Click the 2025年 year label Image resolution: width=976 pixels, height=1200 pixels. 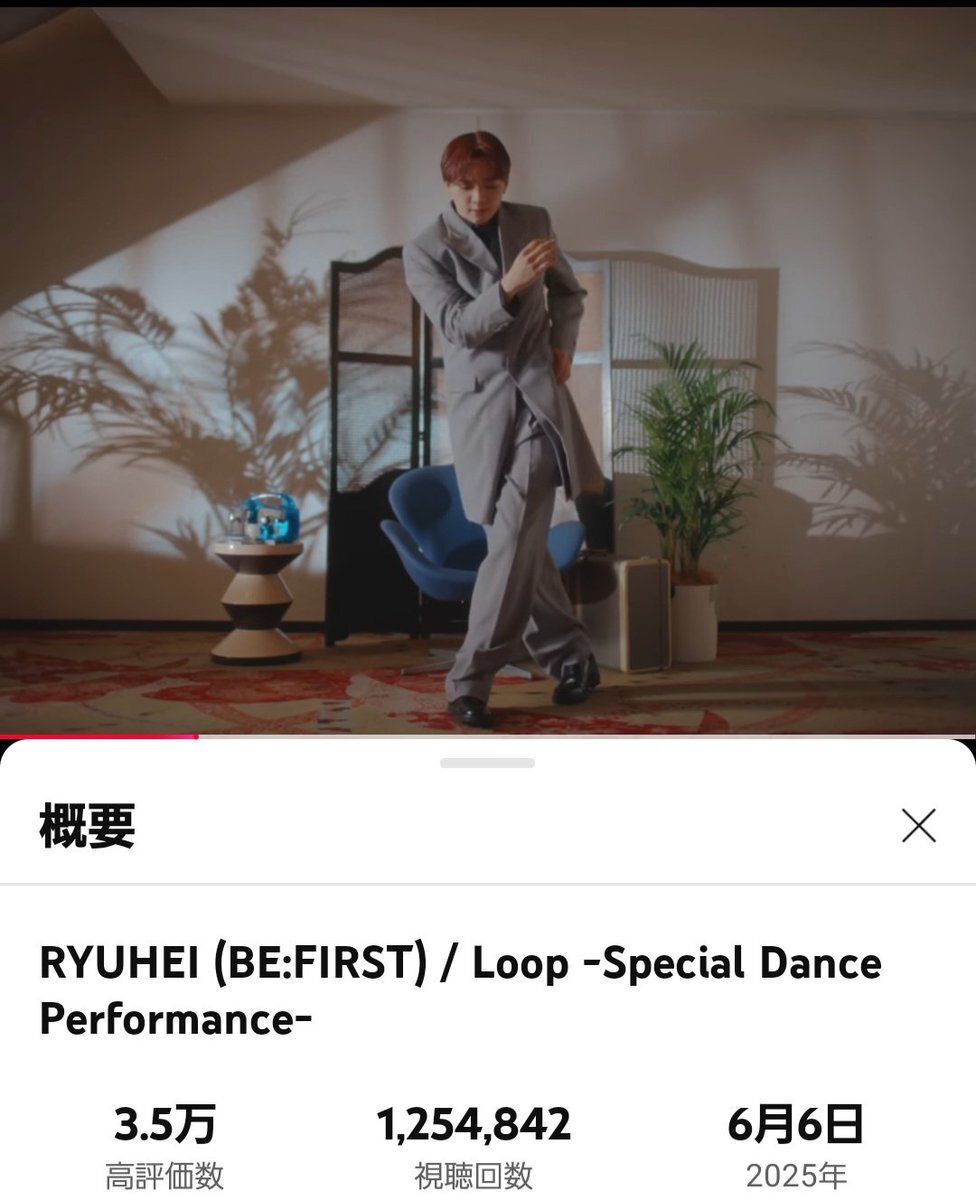[796, 1176]
